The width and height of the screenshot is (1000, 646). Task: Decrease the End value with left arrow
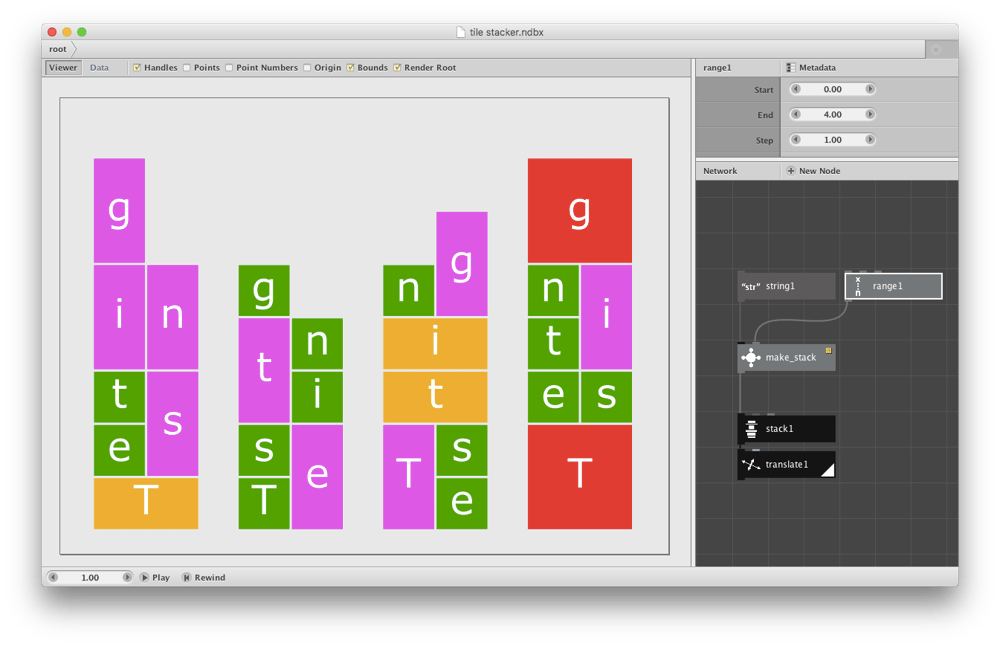coord(795,115)
